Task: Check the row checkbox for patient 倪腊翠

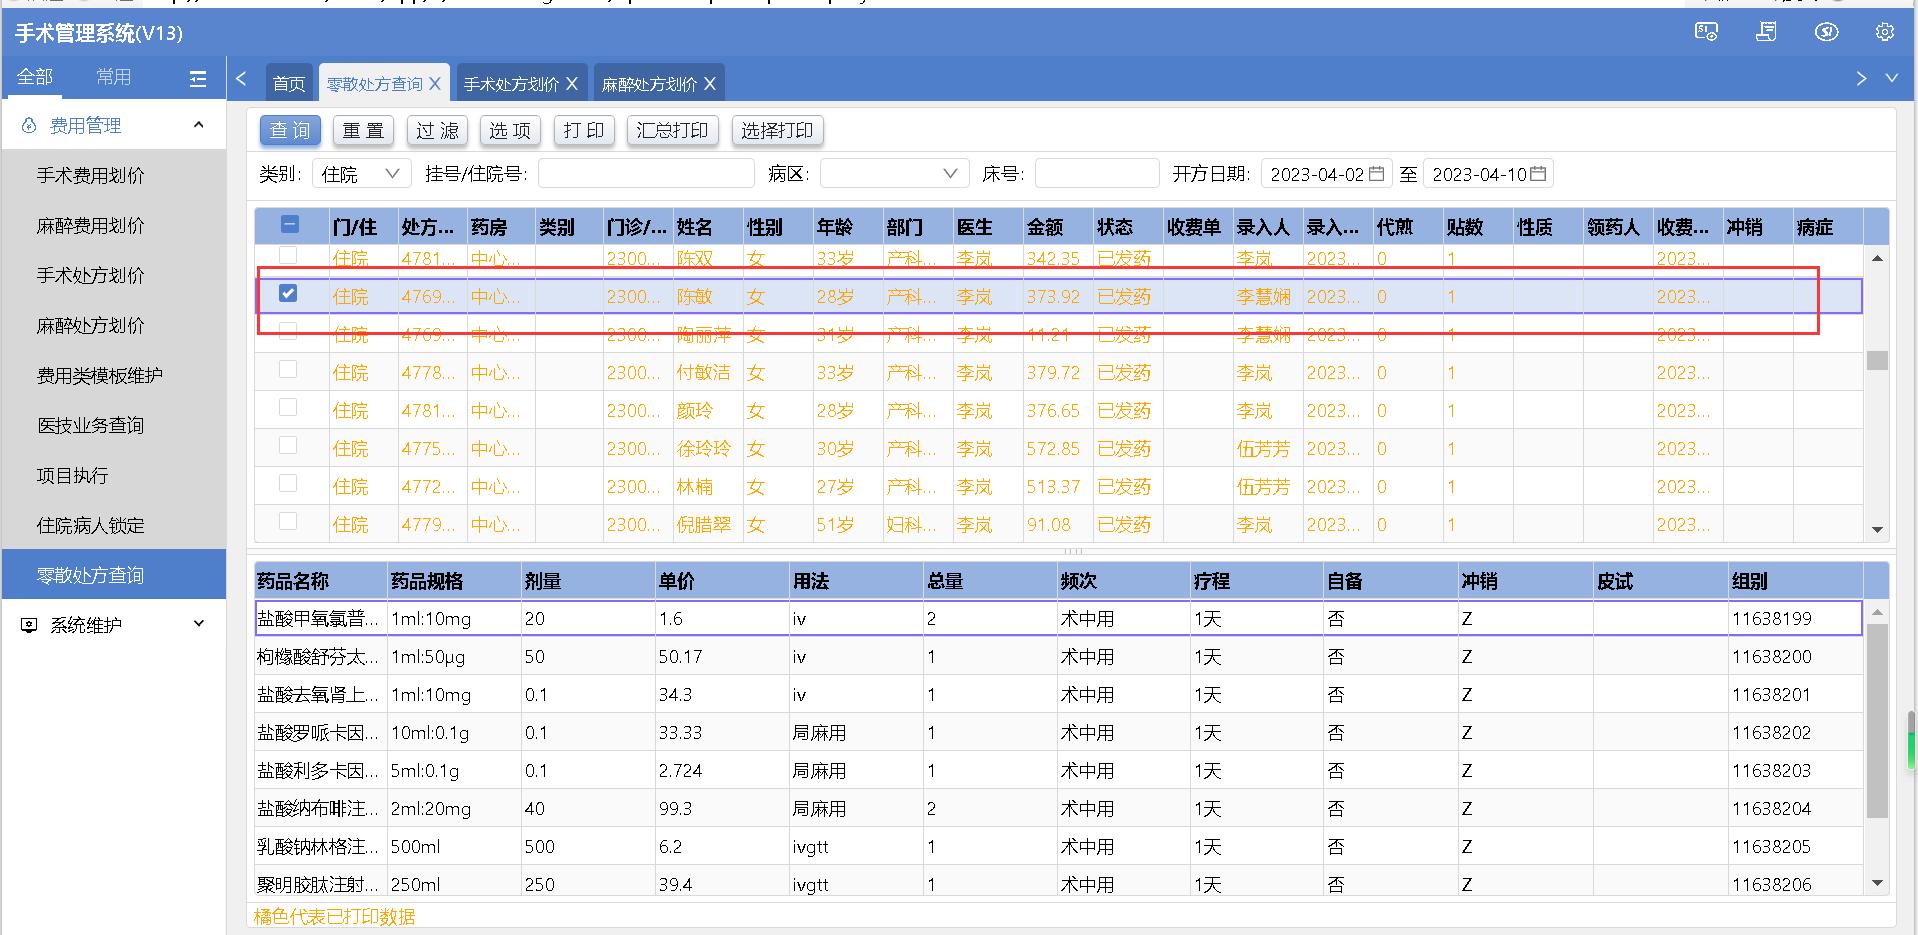Action: click(288, 521)
